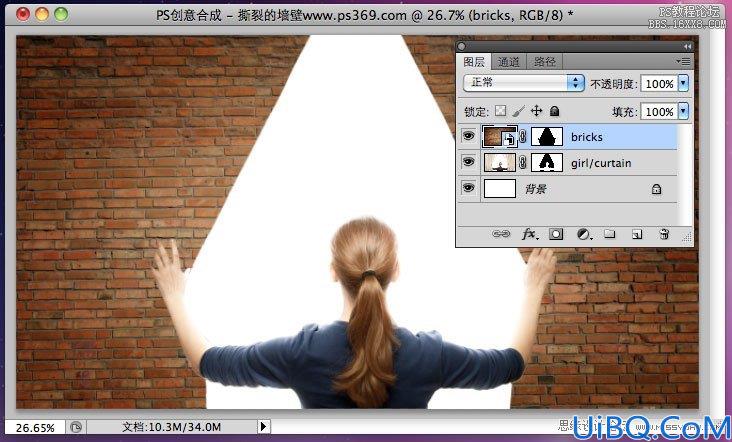
Task: Open the 正常 blend mode dropdown
Action: click(523, 83)
